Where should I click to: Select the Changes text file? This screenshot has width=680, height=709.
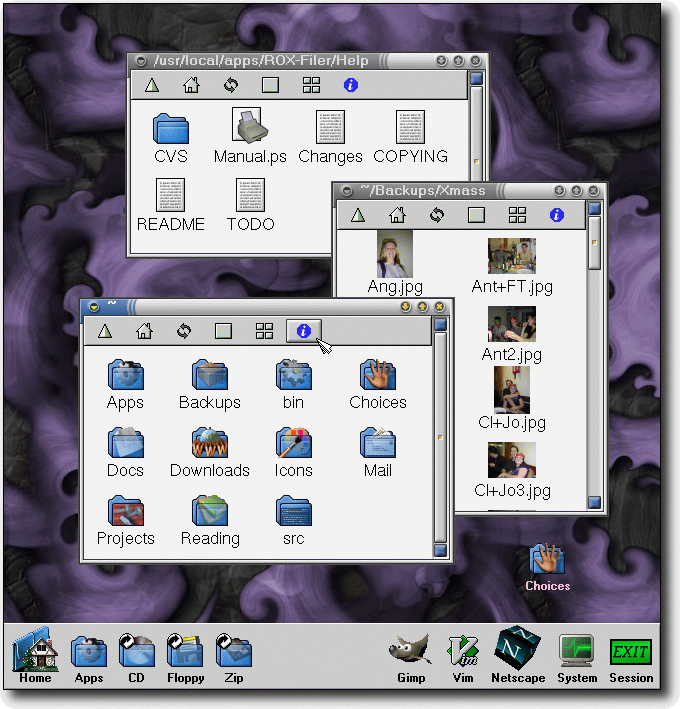330,137
